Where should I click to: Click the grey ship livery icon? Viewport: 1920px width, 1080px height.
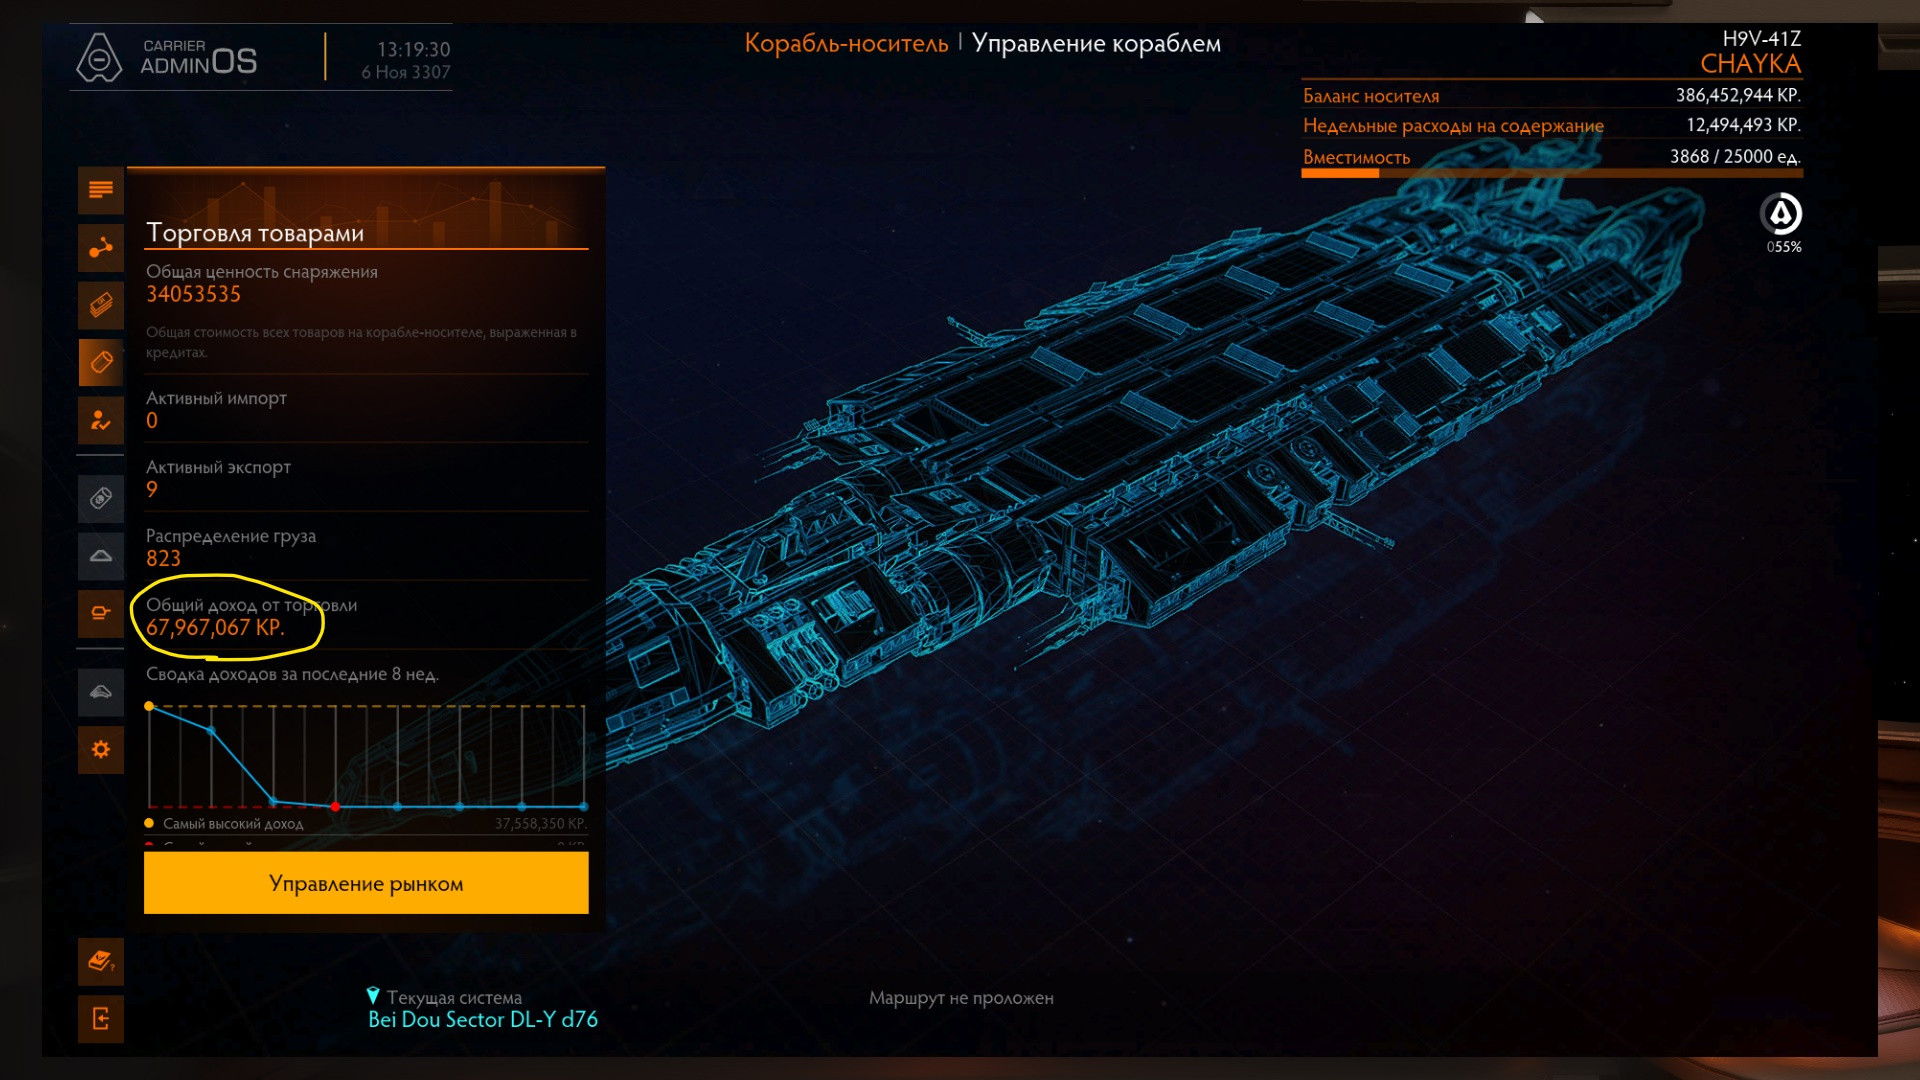click(x=101, y=692)
